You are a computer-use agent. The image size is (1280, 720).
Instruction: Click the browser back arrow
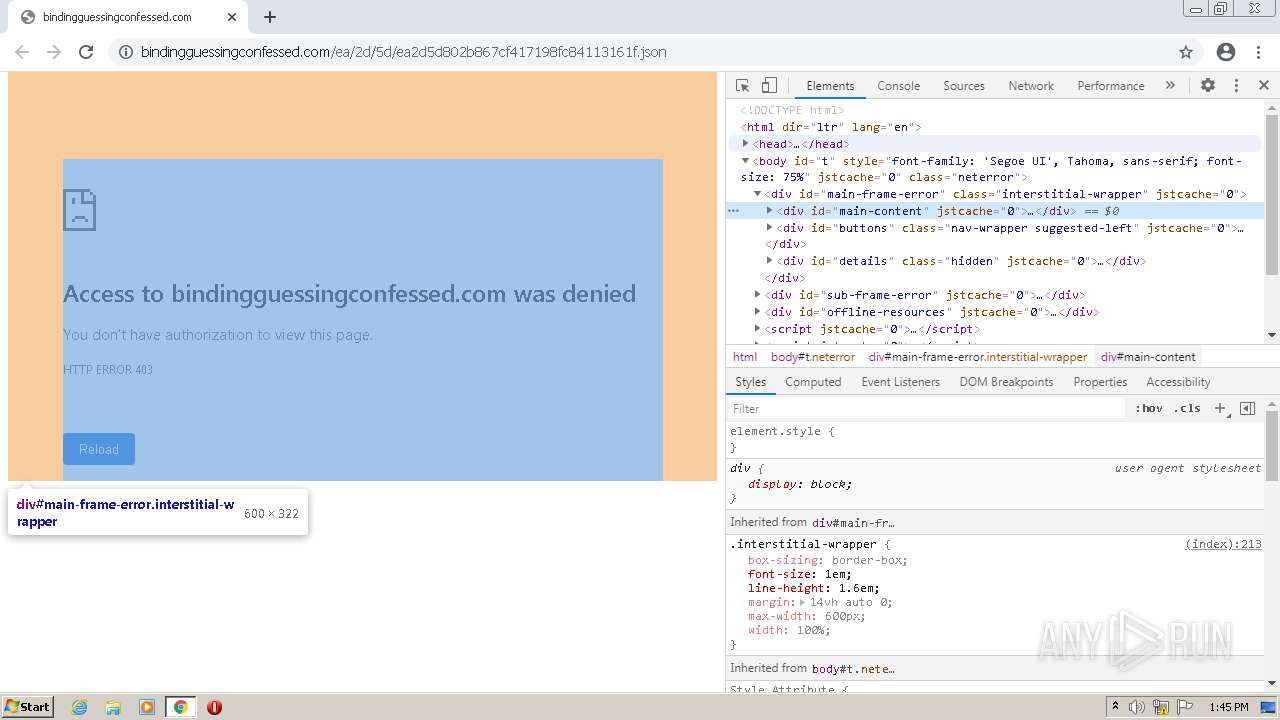point(22,52)
